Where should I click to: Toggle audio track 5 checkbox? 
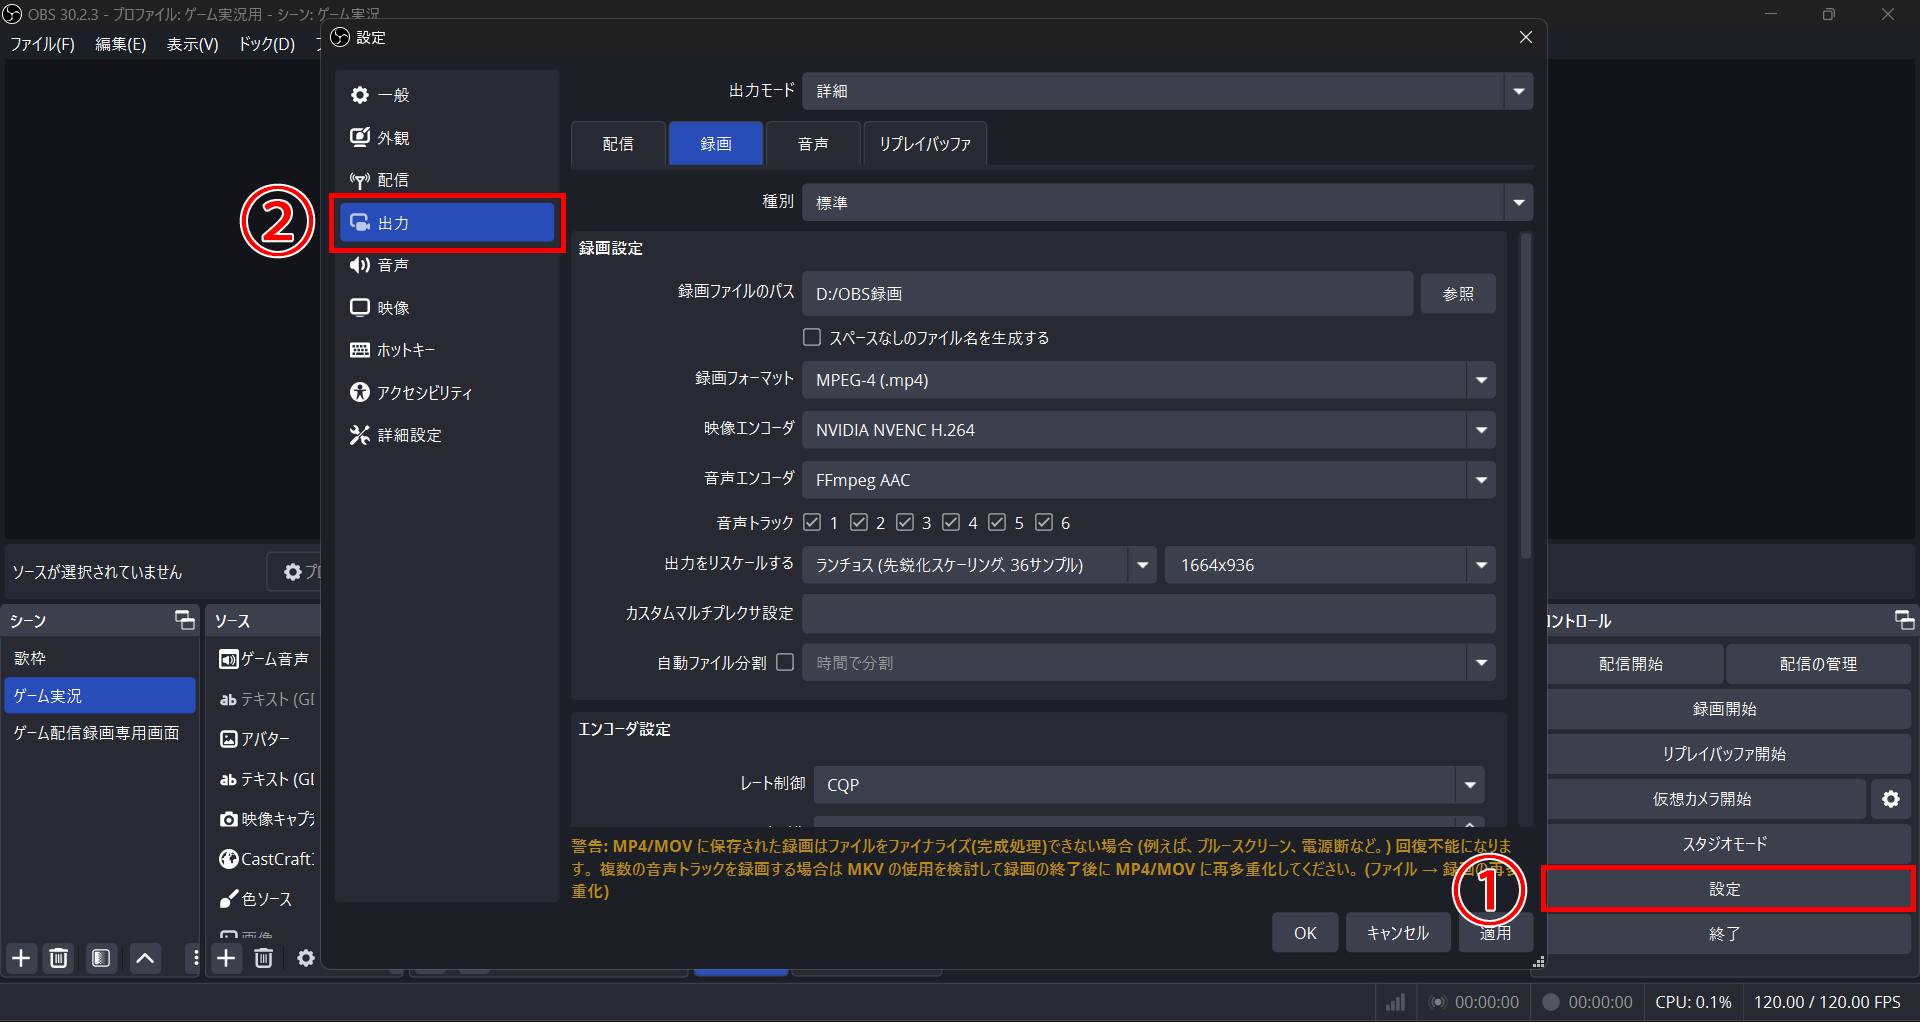[x=997, y=522]
